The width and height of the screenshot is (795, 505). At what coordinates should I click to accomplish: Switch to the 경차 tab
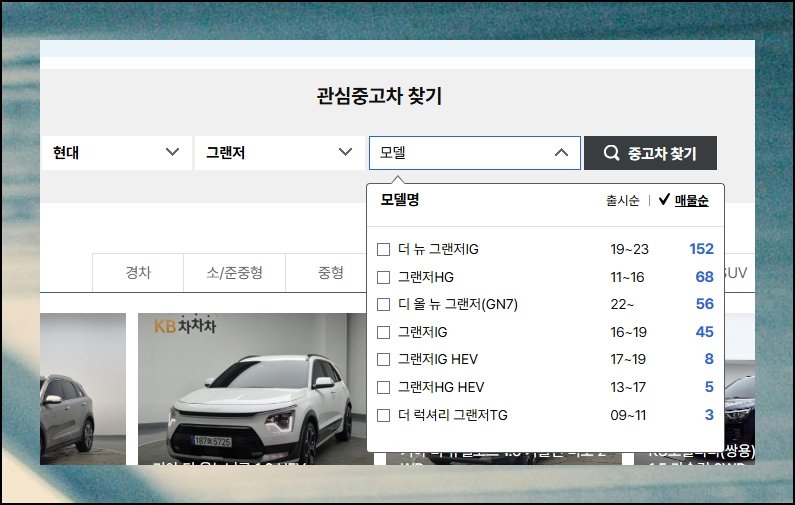pos(138,273)
